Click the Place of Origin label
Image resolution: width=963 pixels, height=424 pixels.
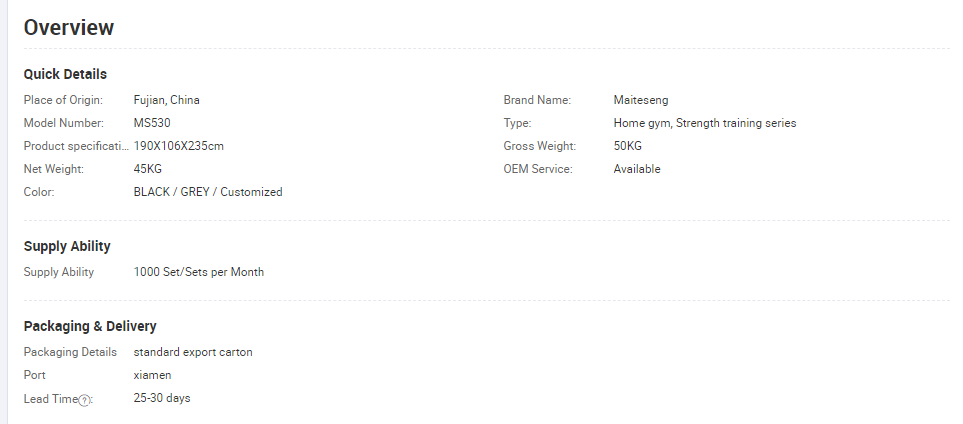(x=63, y=100)
